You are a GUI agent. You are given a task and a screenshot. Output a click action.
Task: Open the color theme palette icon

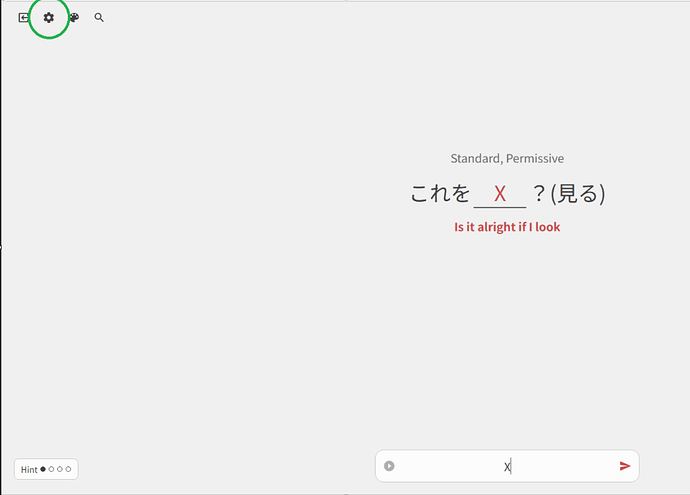click(74, 18)
